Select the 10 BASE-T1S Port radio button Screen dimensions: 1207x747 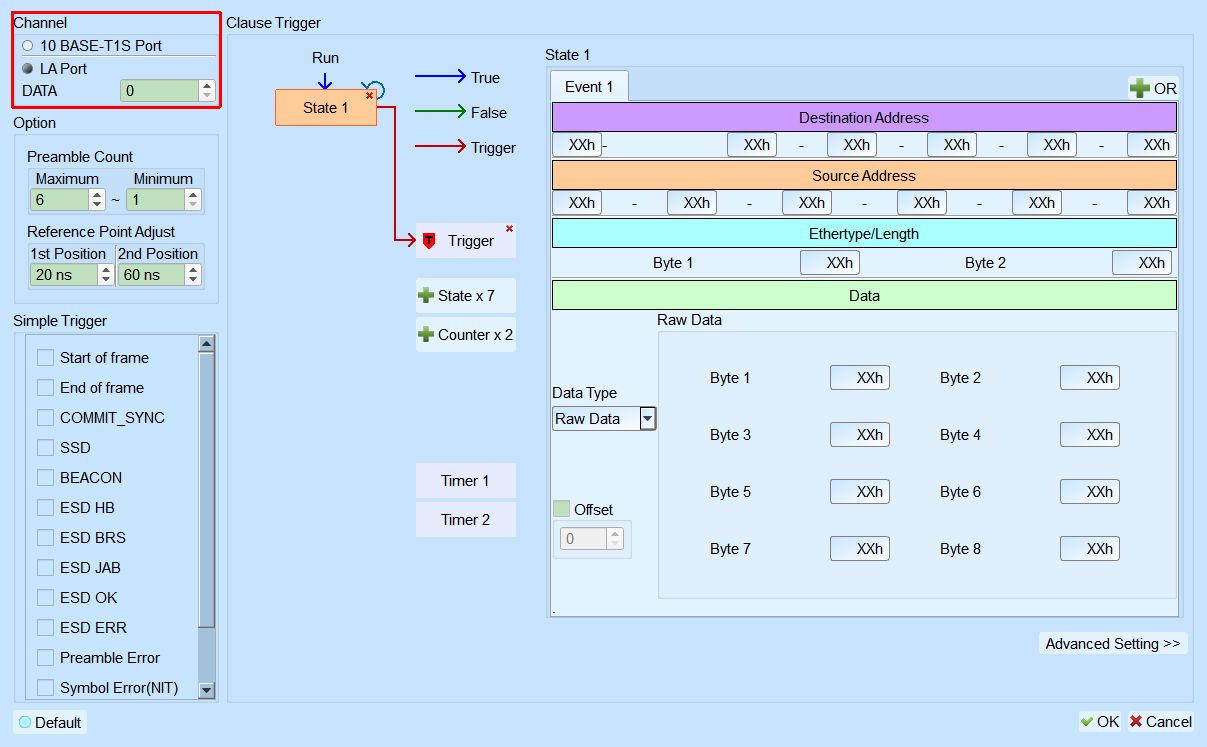click(x=27, y=46)
